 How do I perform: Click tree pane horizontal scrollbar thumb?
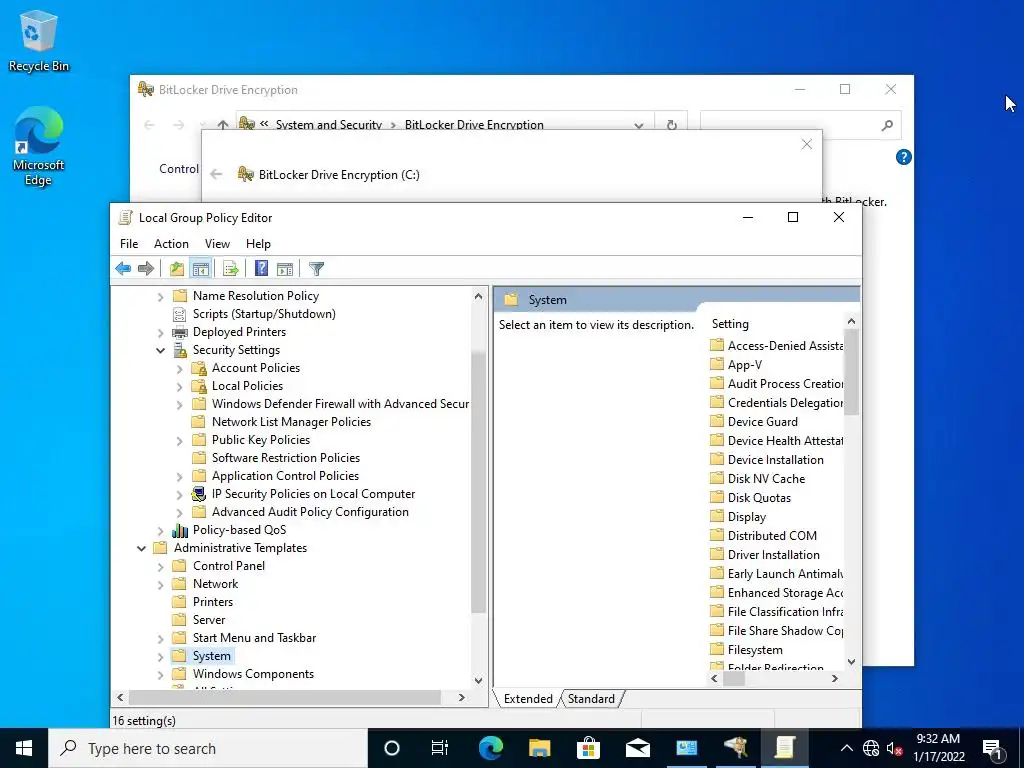285,697
